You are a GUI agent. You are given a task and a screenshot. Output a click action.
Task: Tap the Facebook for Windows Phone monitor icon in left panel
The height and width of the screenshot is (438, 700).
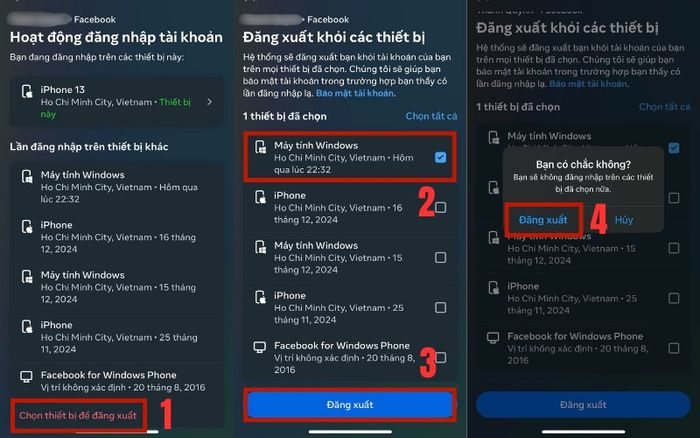[x=26, y=377]
